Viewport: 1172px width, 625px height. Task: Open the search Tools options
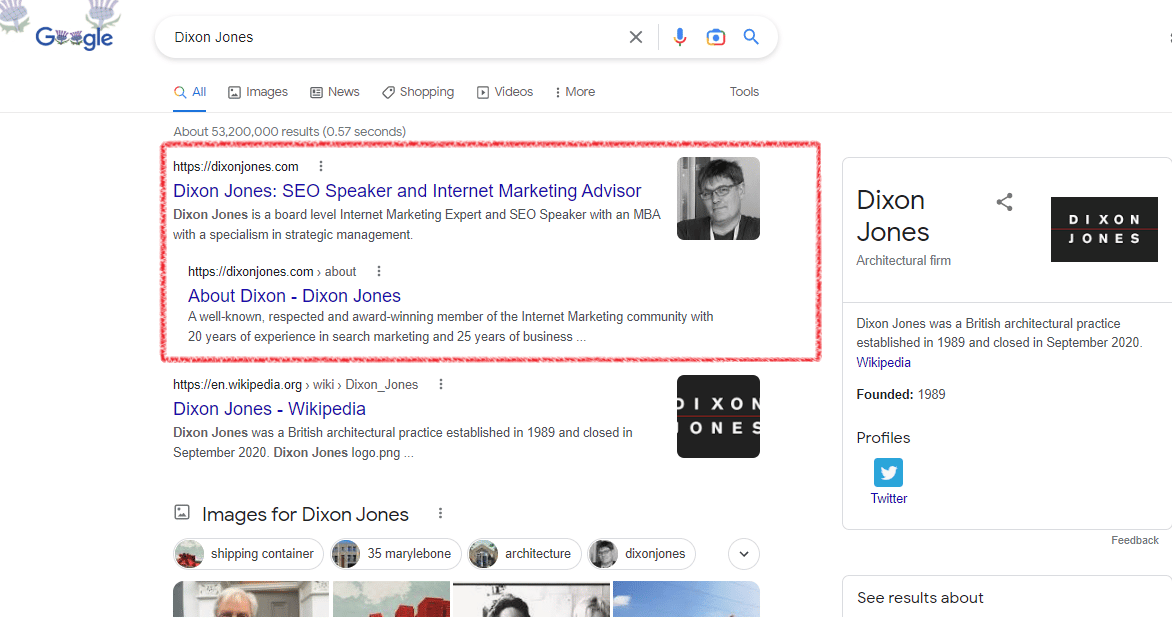coord(744,92)
